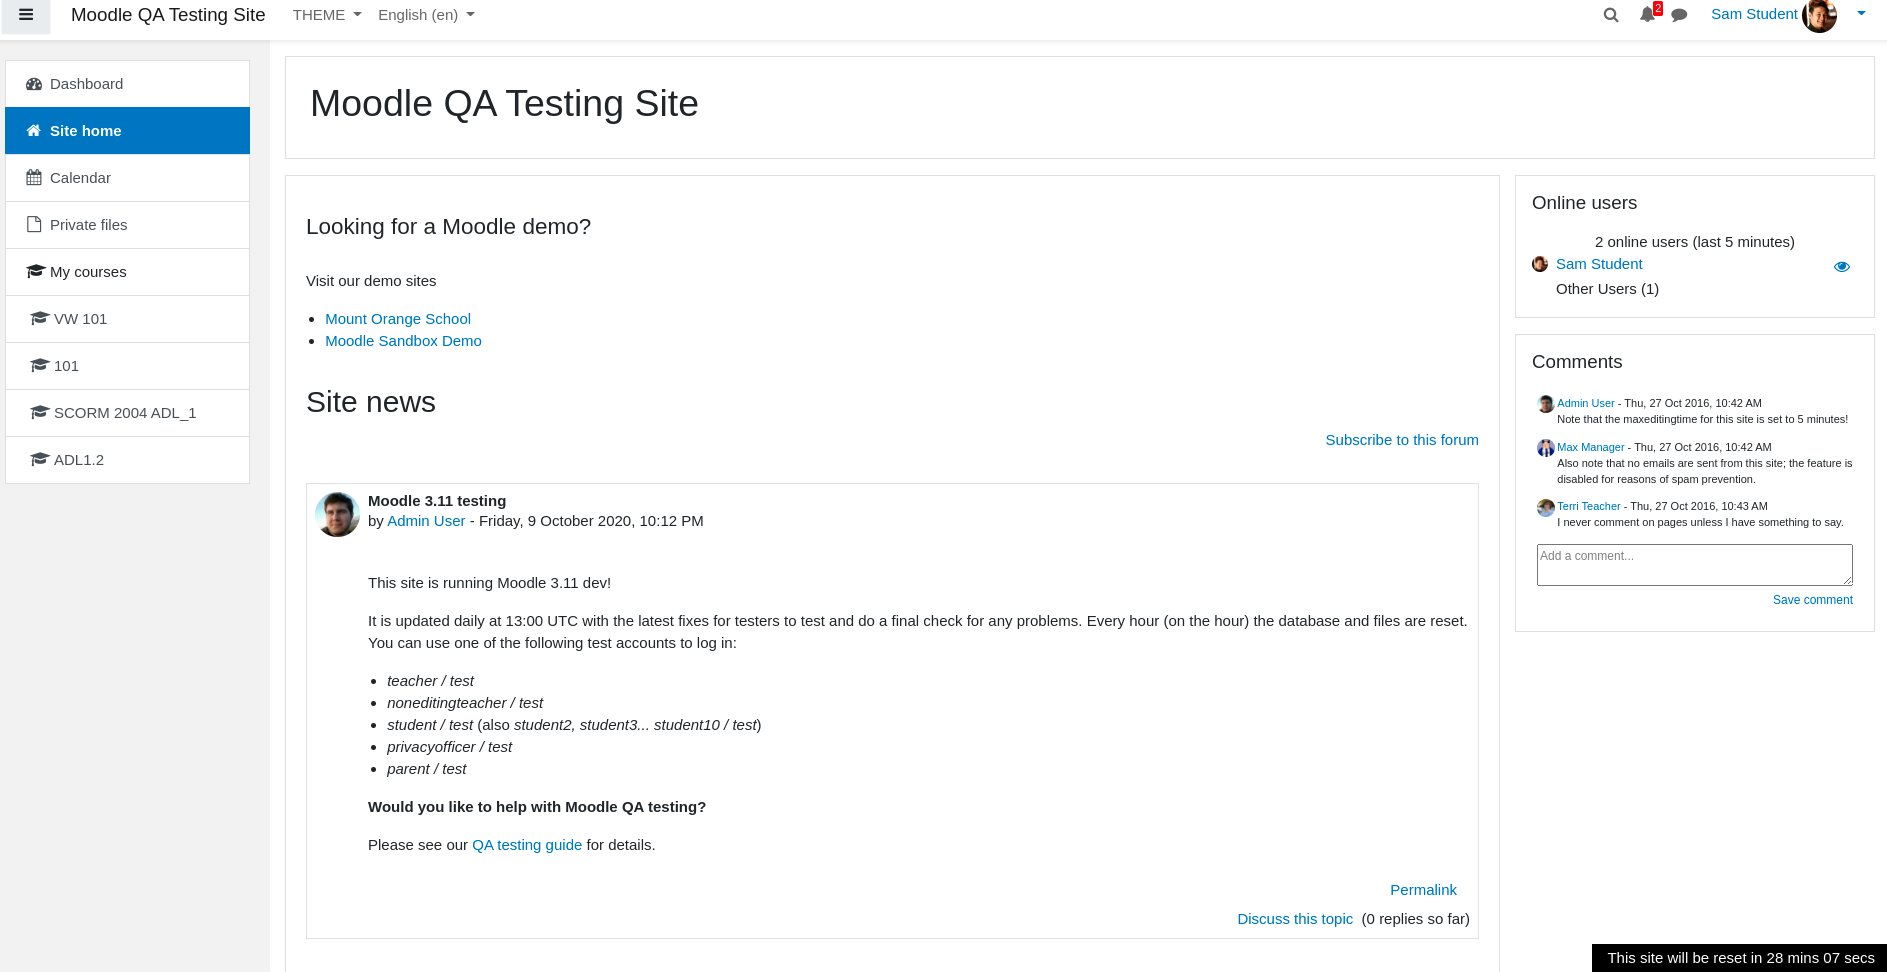Open the Permalink of the post
The width and height of the screenshot is (1887, 972).
1423,890
